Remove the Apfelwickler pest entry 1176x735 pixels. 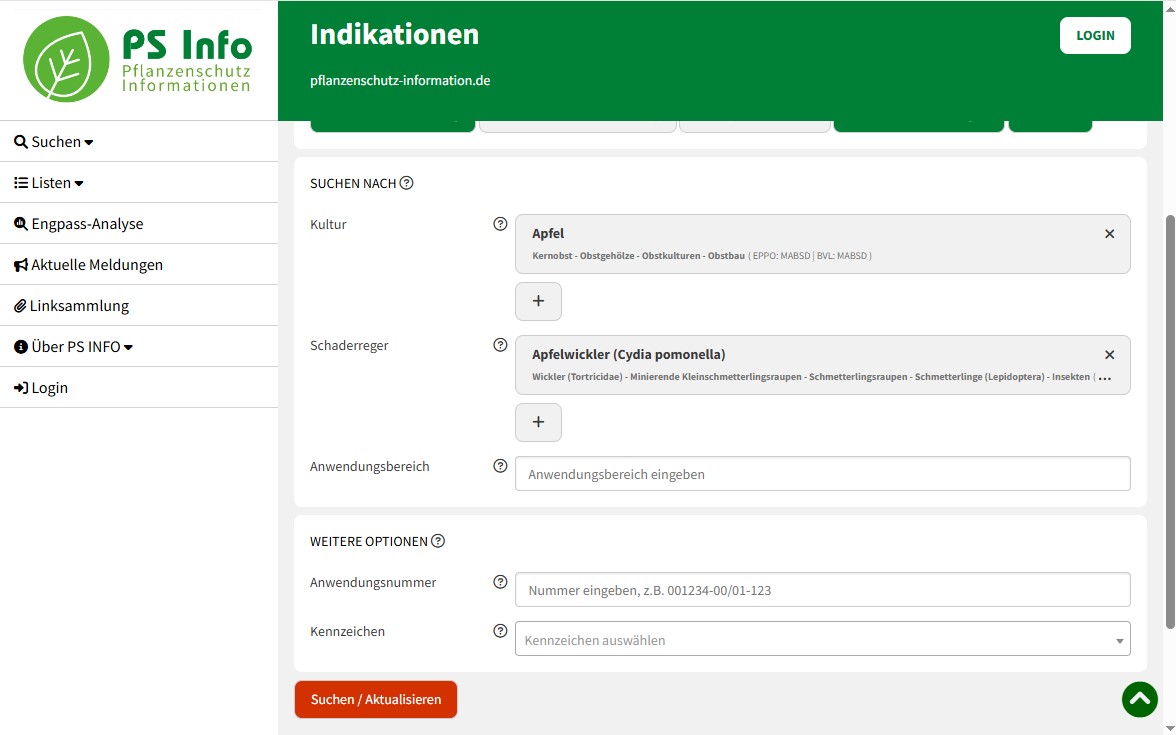click(1109, 355)
